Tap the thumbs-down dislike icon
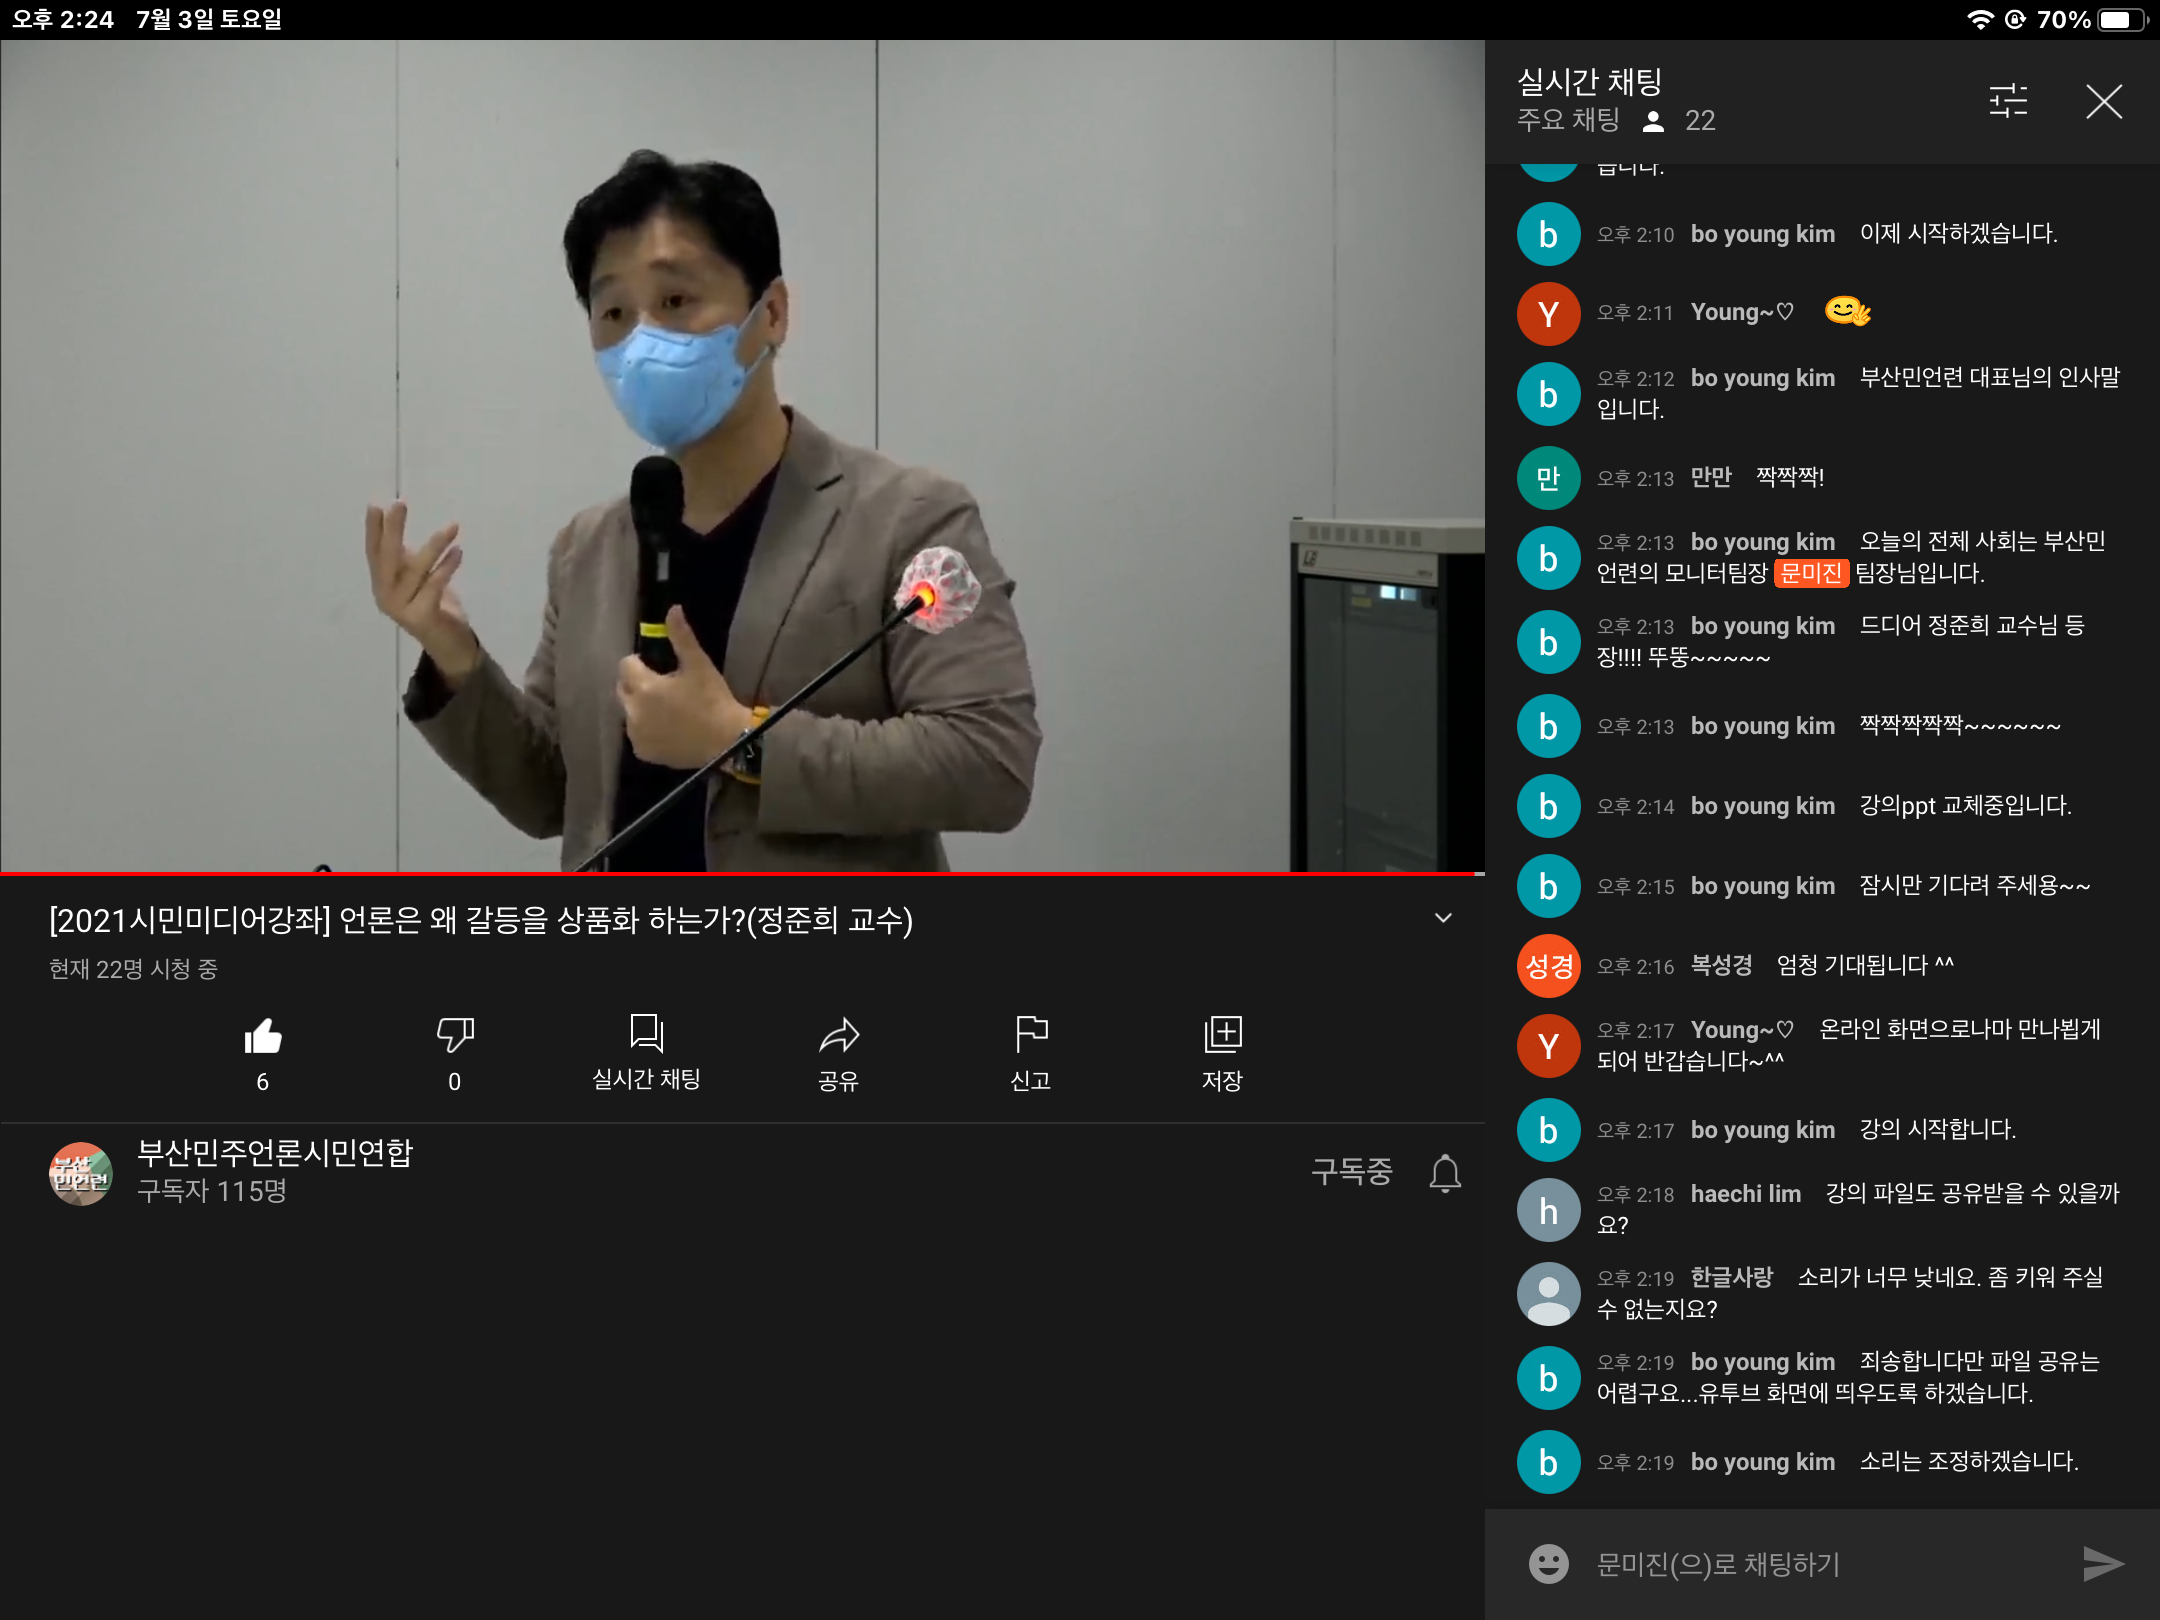The height and width of the screenshot is (1620, 2160). point(455,1035)
